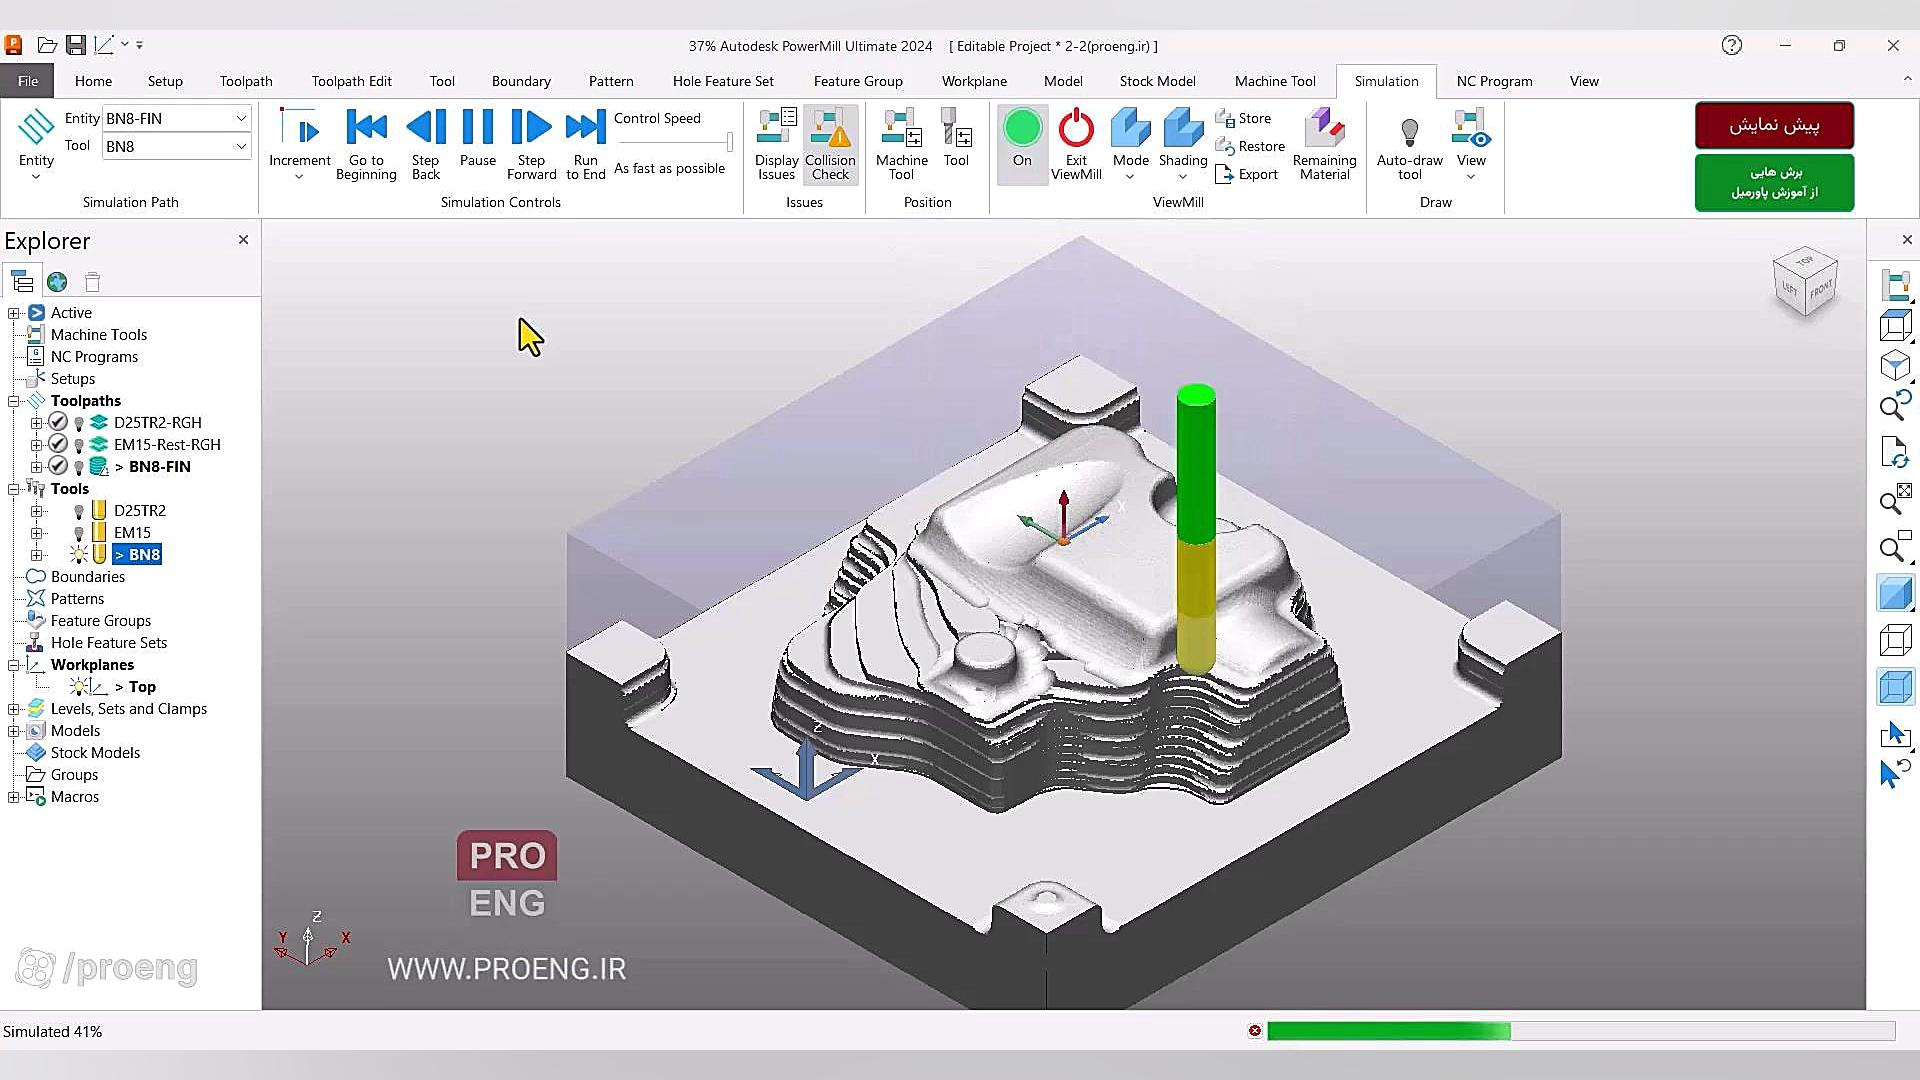The image size is (1920, 1080).
Task: Click the view cube
Action: coord(1805,282)
